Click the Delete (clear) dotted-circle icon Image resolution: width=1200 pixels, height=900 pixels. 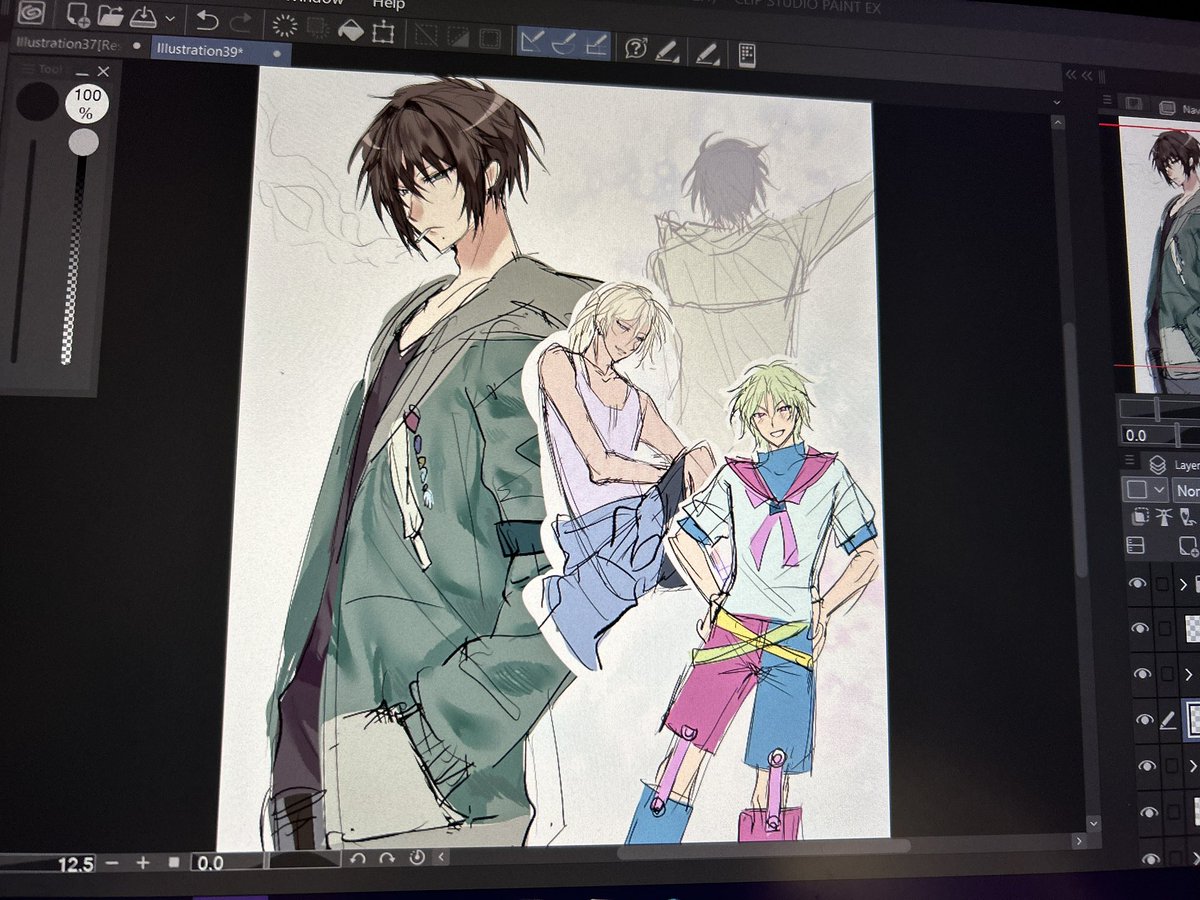286,25
